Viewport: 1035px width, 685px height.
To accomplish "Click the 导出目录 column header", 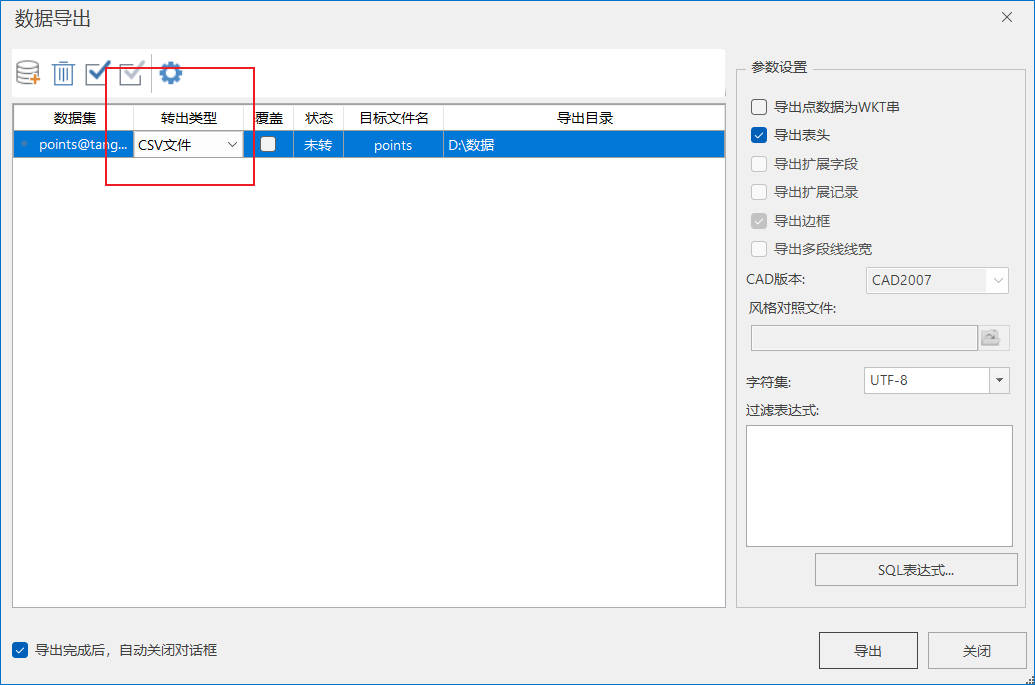I will (584, 118).
